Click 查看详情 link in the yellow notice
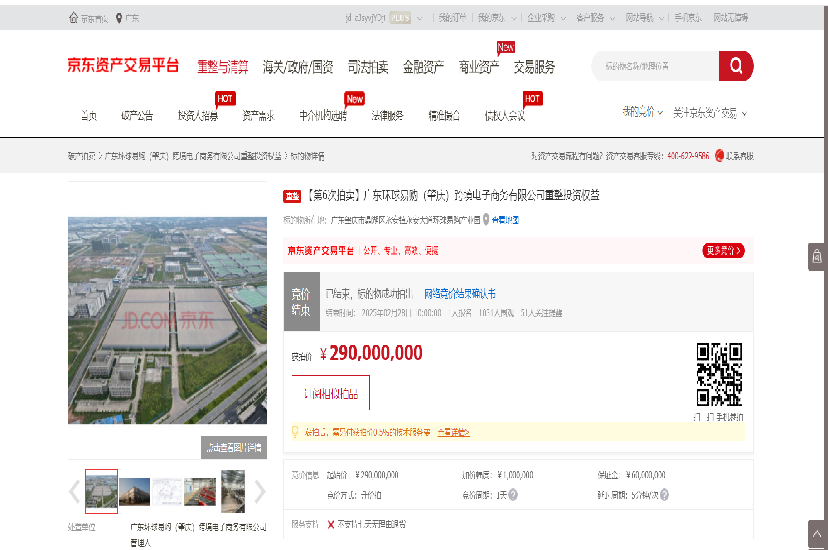 453,432
